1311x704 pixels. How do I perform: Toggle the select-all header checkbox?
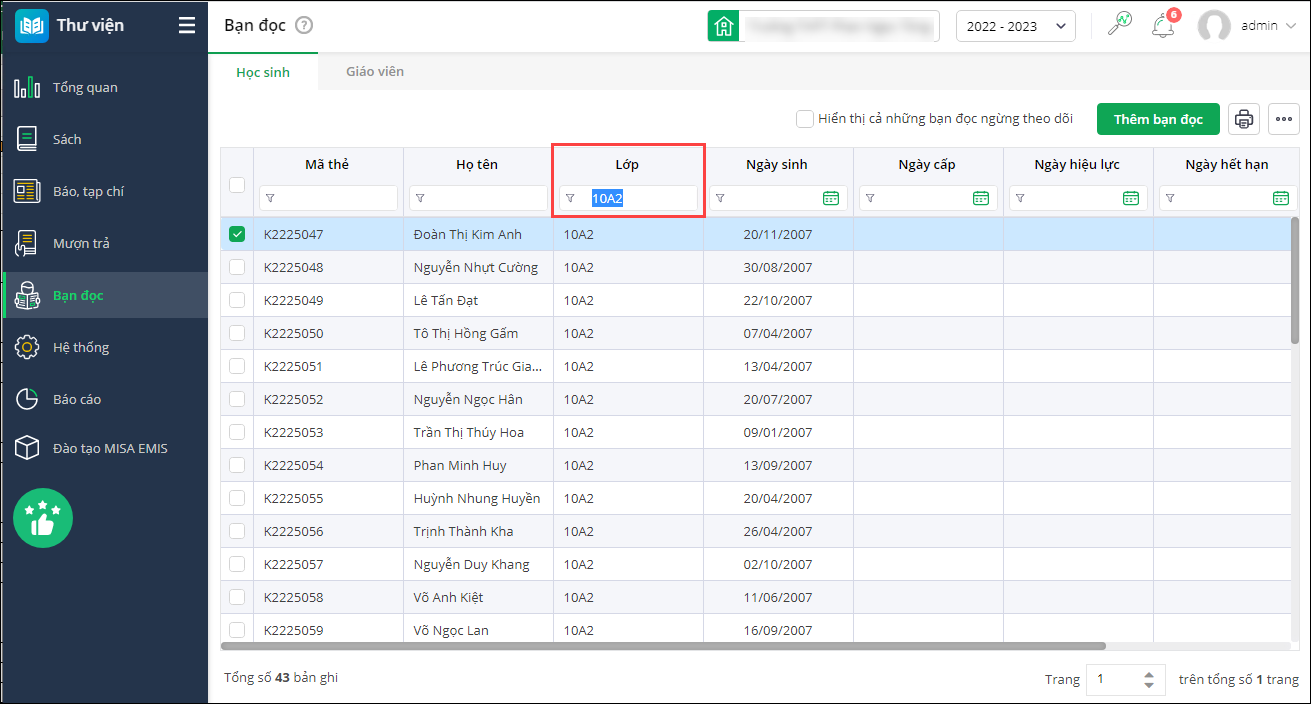237,184
